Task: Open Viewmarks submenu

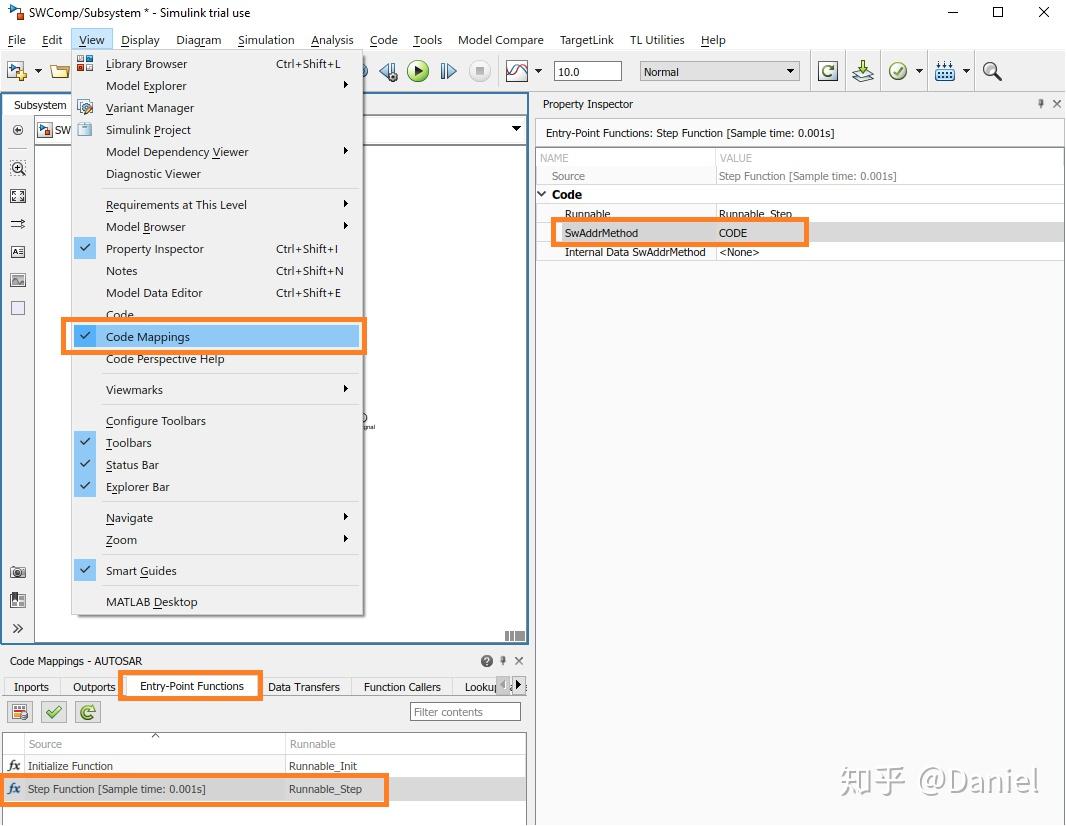Action: [x=216, y=390]
